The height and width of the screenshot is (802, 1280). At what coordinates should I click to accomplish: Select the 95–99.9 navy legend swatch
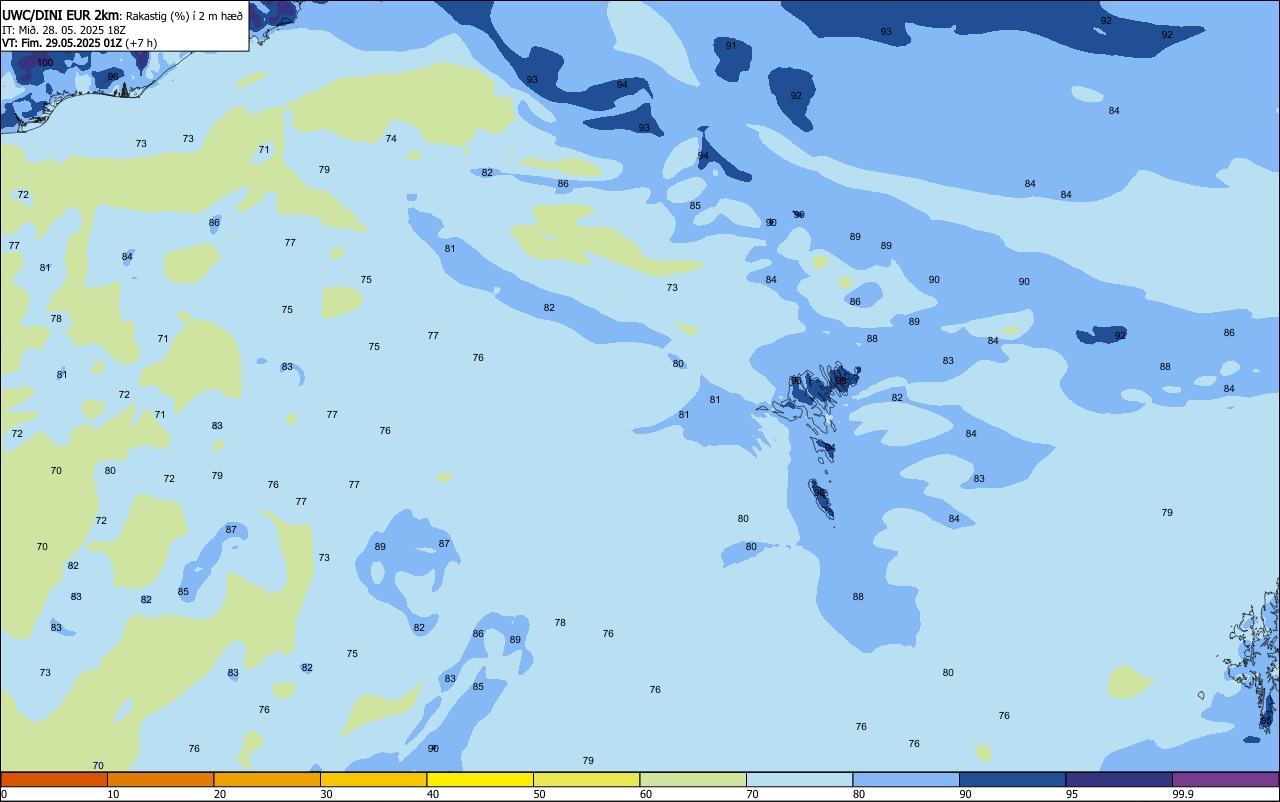click(x=1119, y=779)
